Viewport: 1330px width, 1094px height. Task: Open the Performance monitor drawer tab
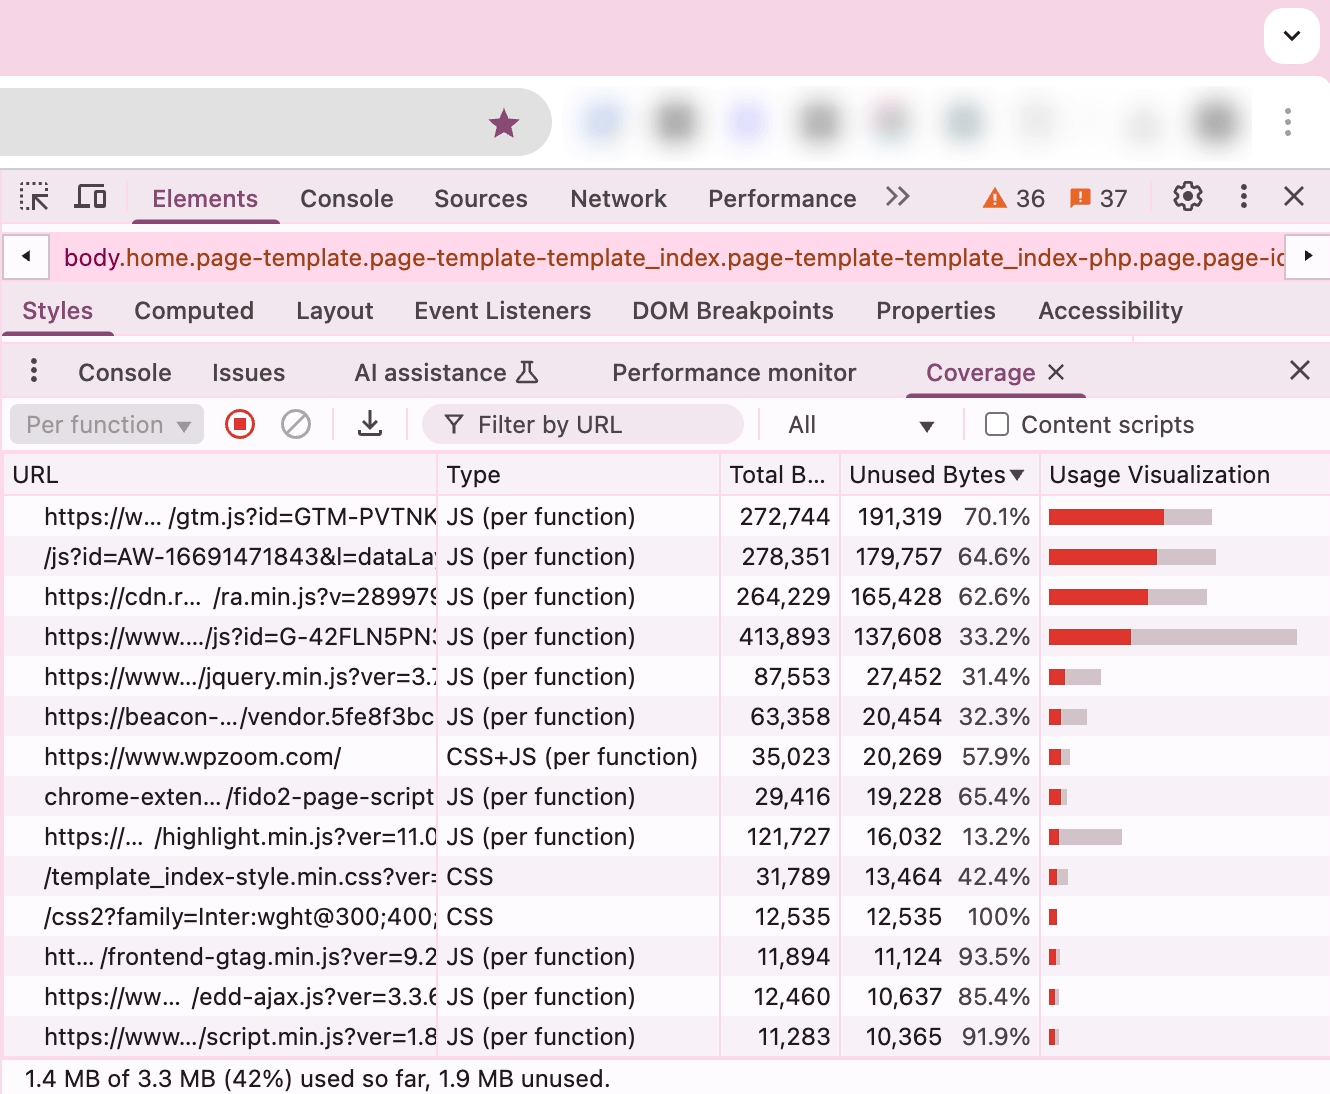click(734, 373)
